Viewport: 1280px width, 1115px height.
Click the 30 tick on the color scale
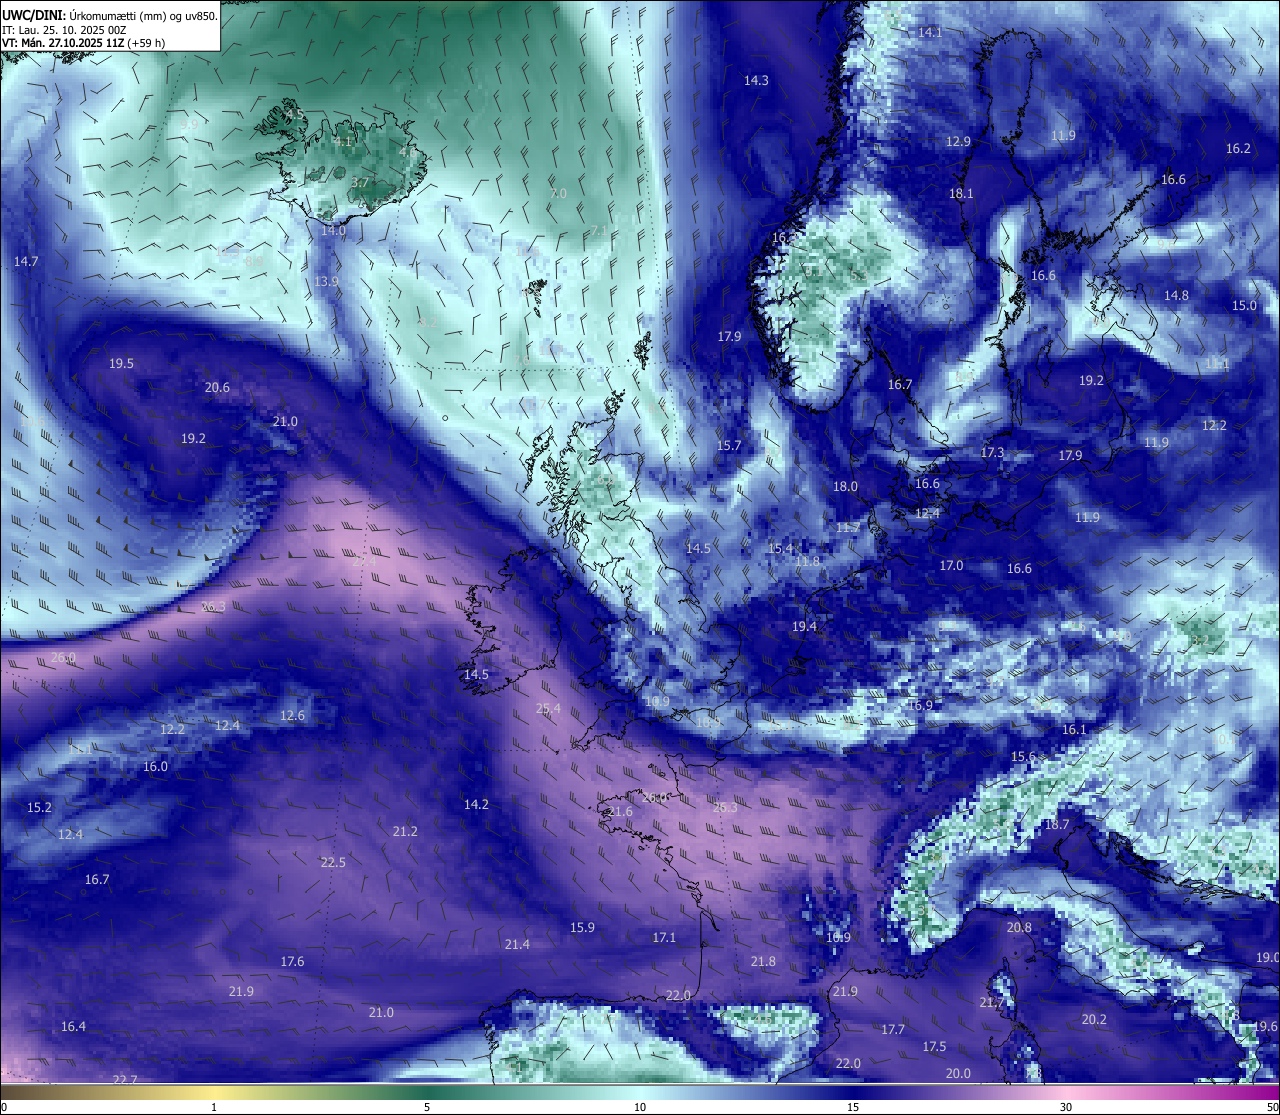coord(1066,1107)
